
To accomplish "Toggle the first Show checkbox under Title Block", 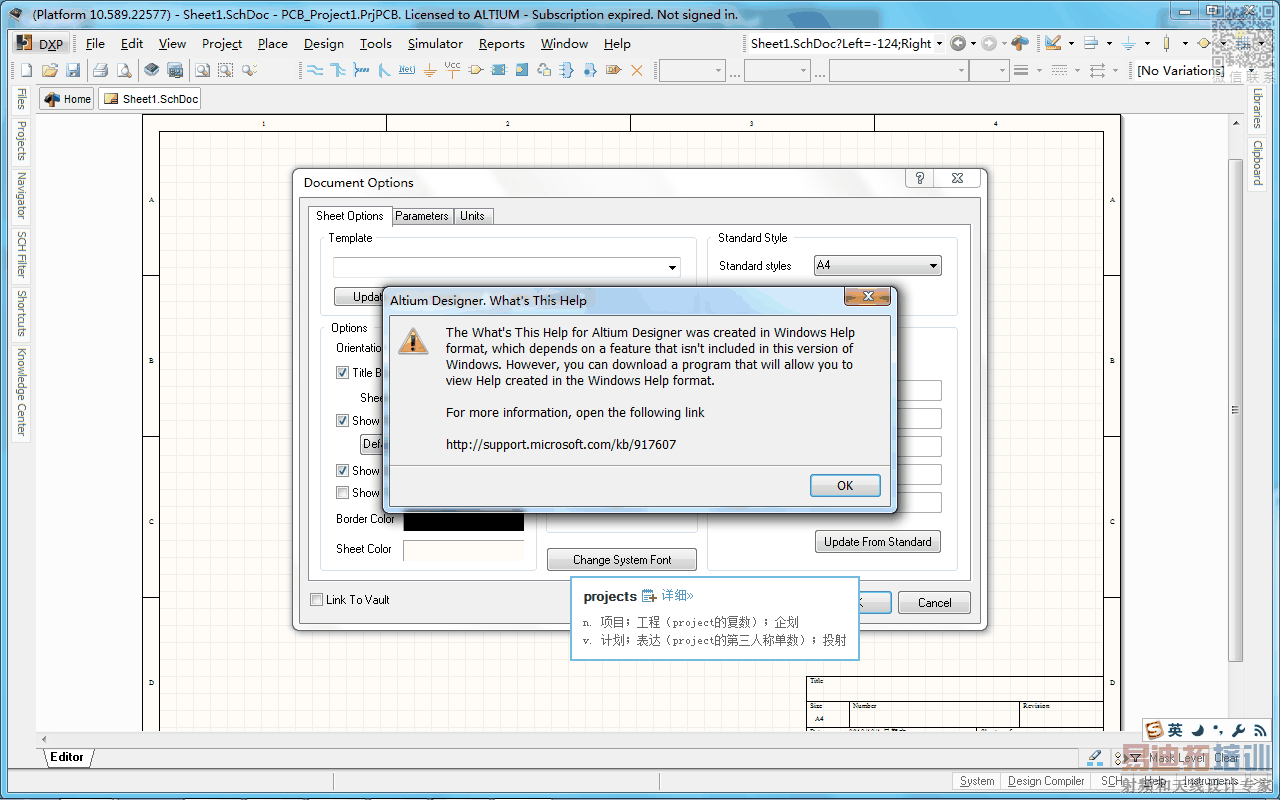I will coord(343,421).
